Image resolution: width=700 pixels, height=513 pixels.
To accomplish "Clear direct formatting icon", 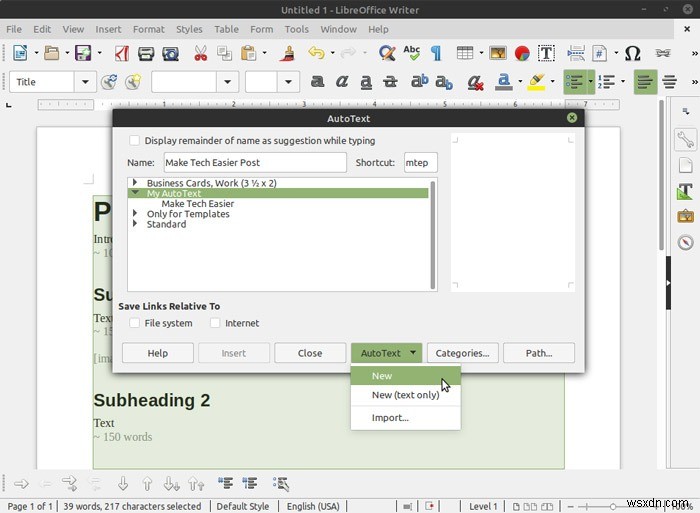I will [x=475, y=82].
